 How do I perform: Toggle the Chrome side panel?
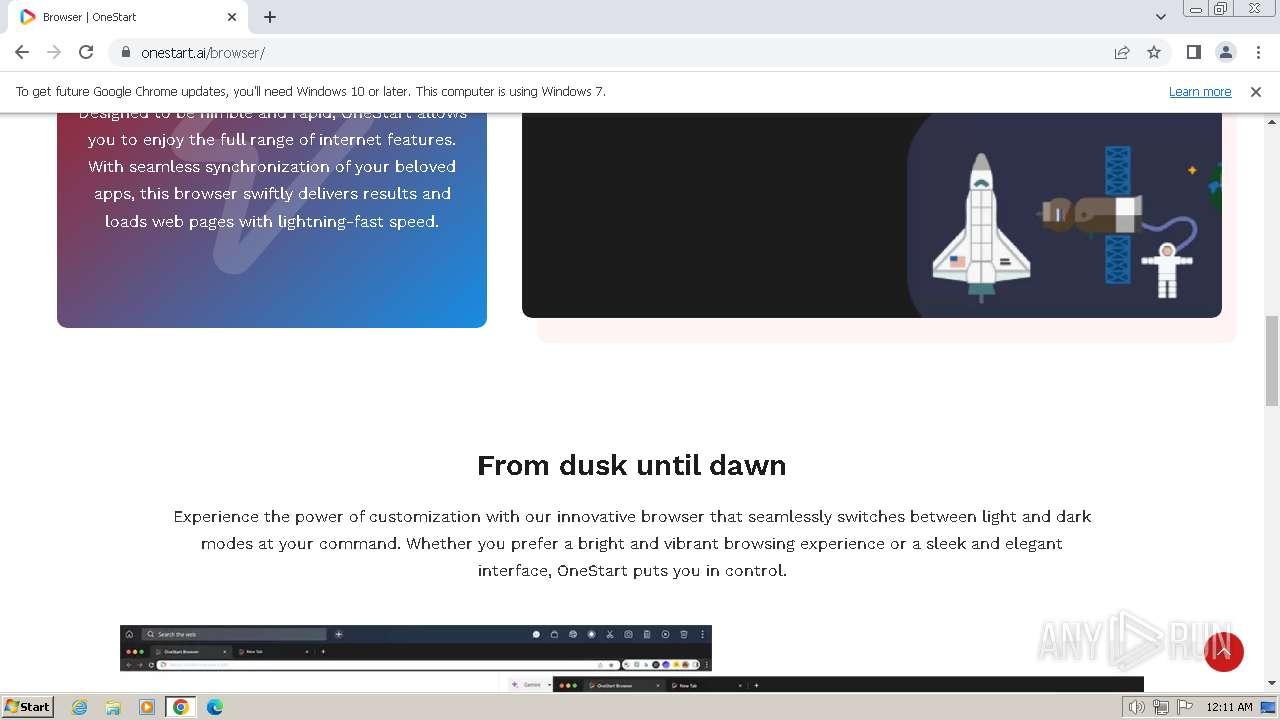click(1193, 52)
